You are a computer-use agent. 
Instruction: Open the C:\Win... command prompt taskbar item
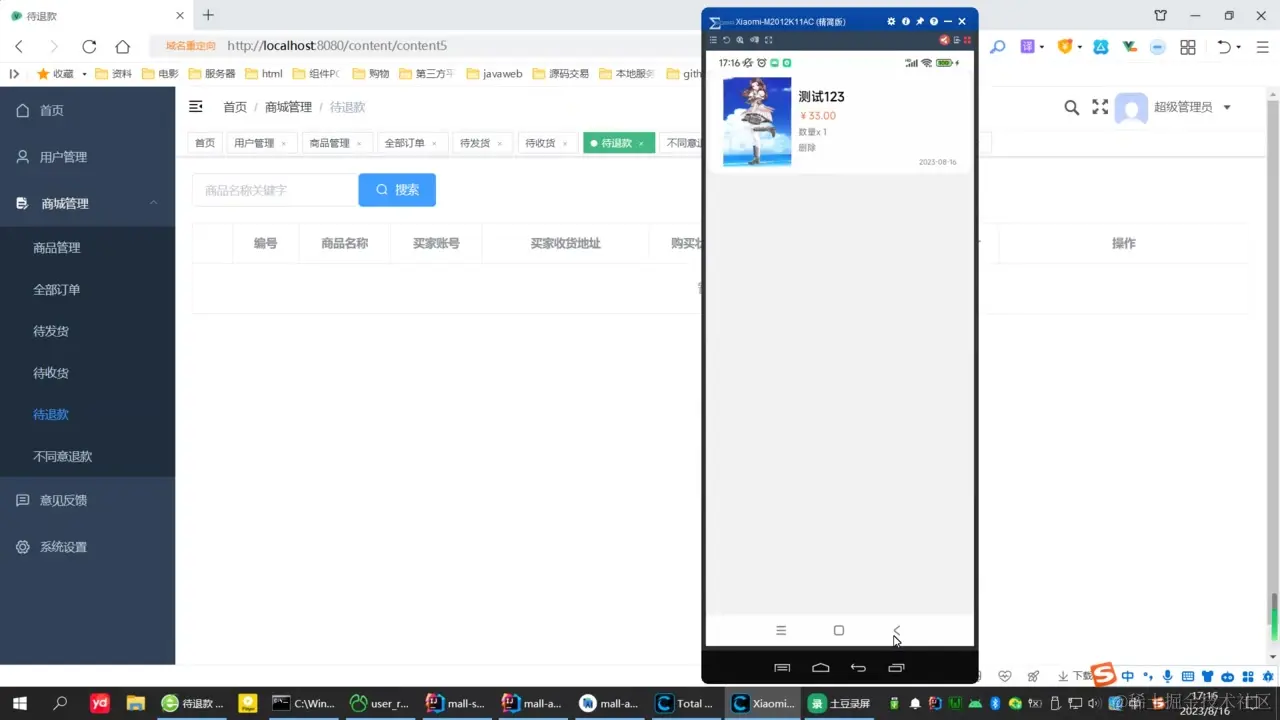pos(305,703)
